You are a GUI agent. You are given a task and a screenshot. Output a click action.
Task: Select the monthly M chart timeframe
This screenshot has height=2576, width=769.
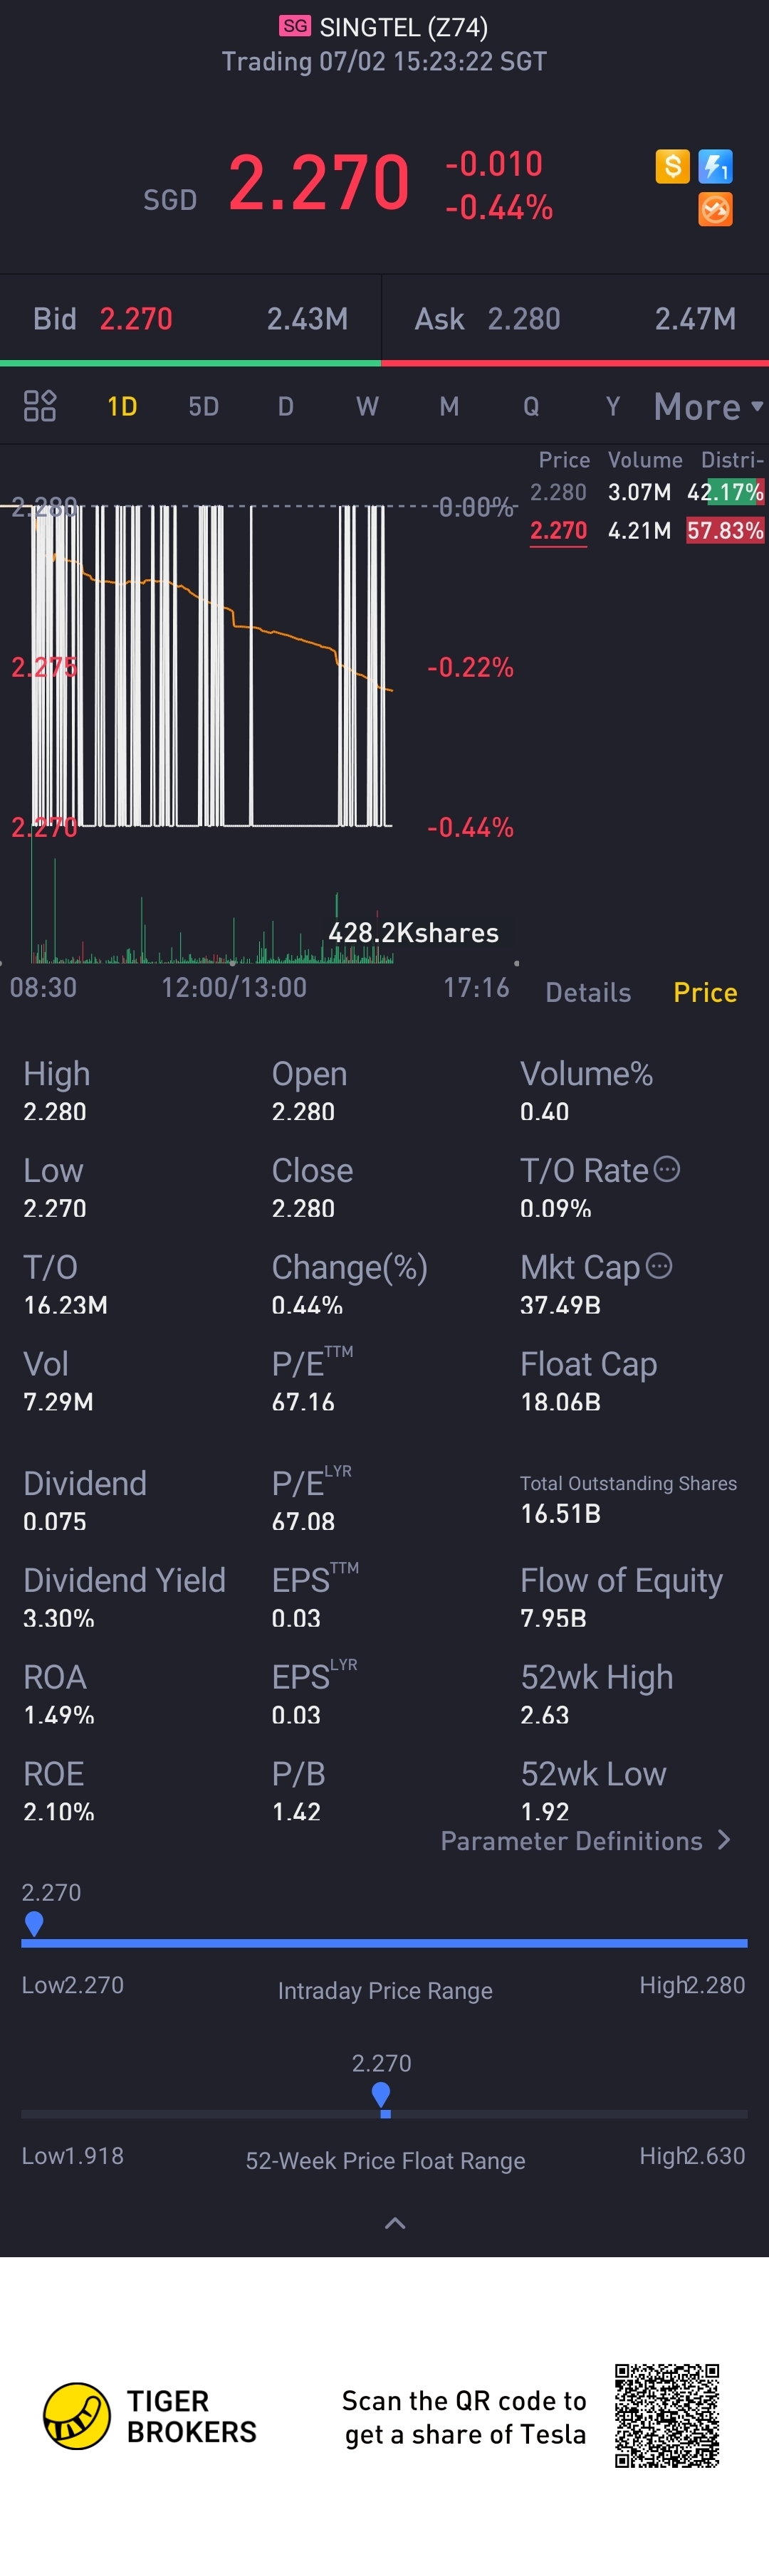(449, 407)
